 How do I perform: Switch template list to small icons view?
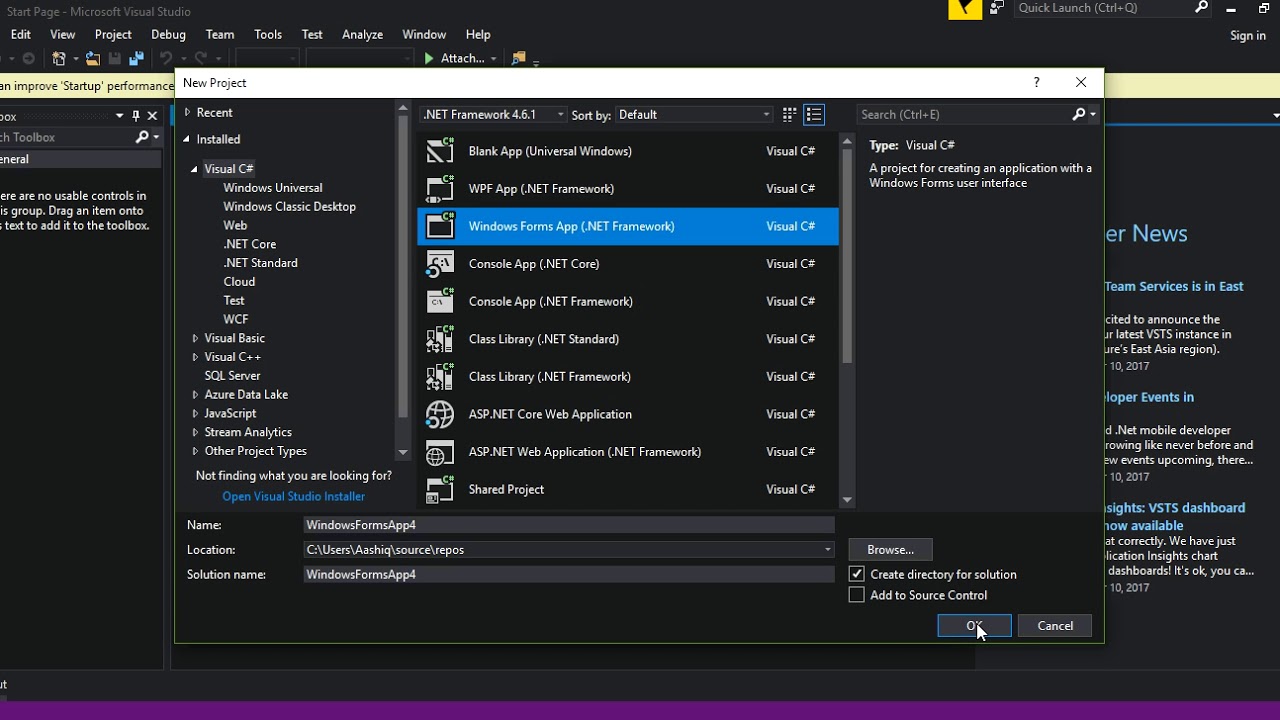tap(789, 115)
